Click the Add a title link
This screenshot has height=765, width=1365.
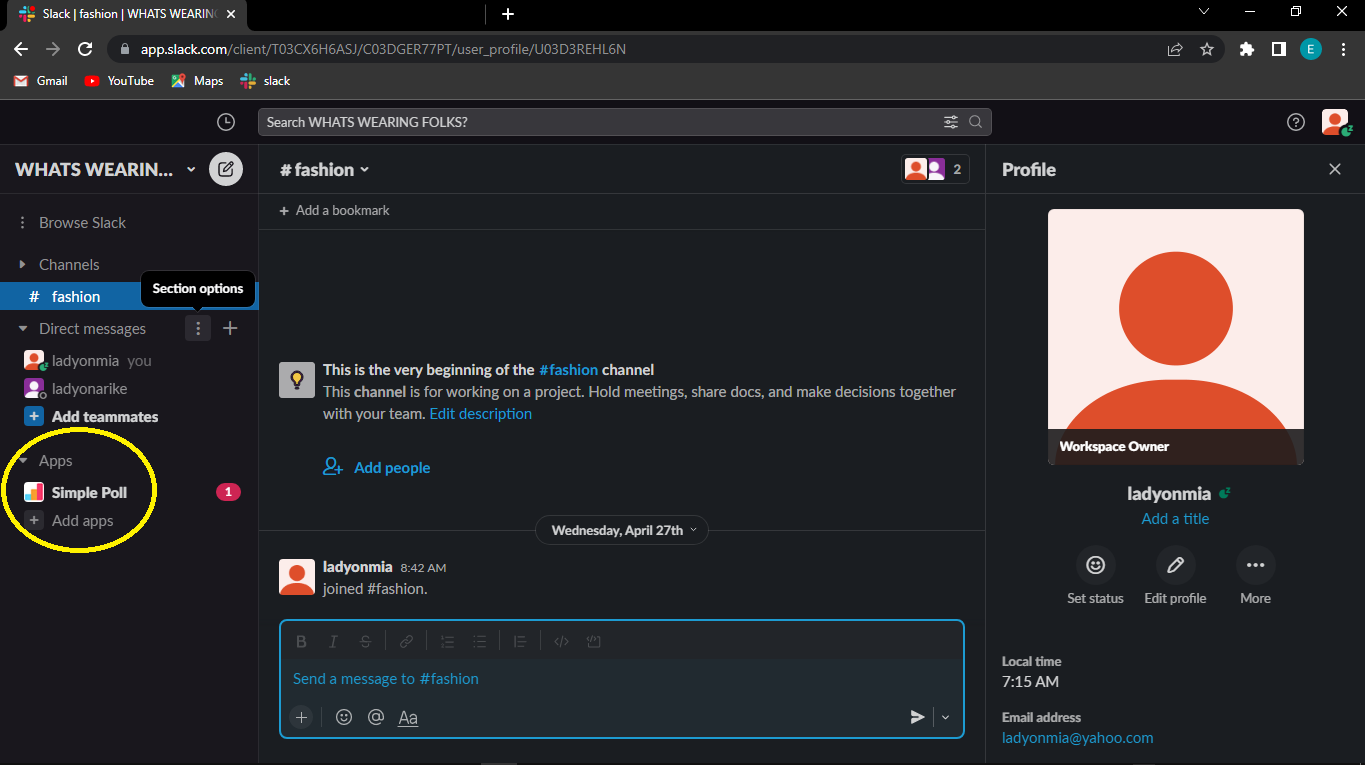pos(1175,518)
